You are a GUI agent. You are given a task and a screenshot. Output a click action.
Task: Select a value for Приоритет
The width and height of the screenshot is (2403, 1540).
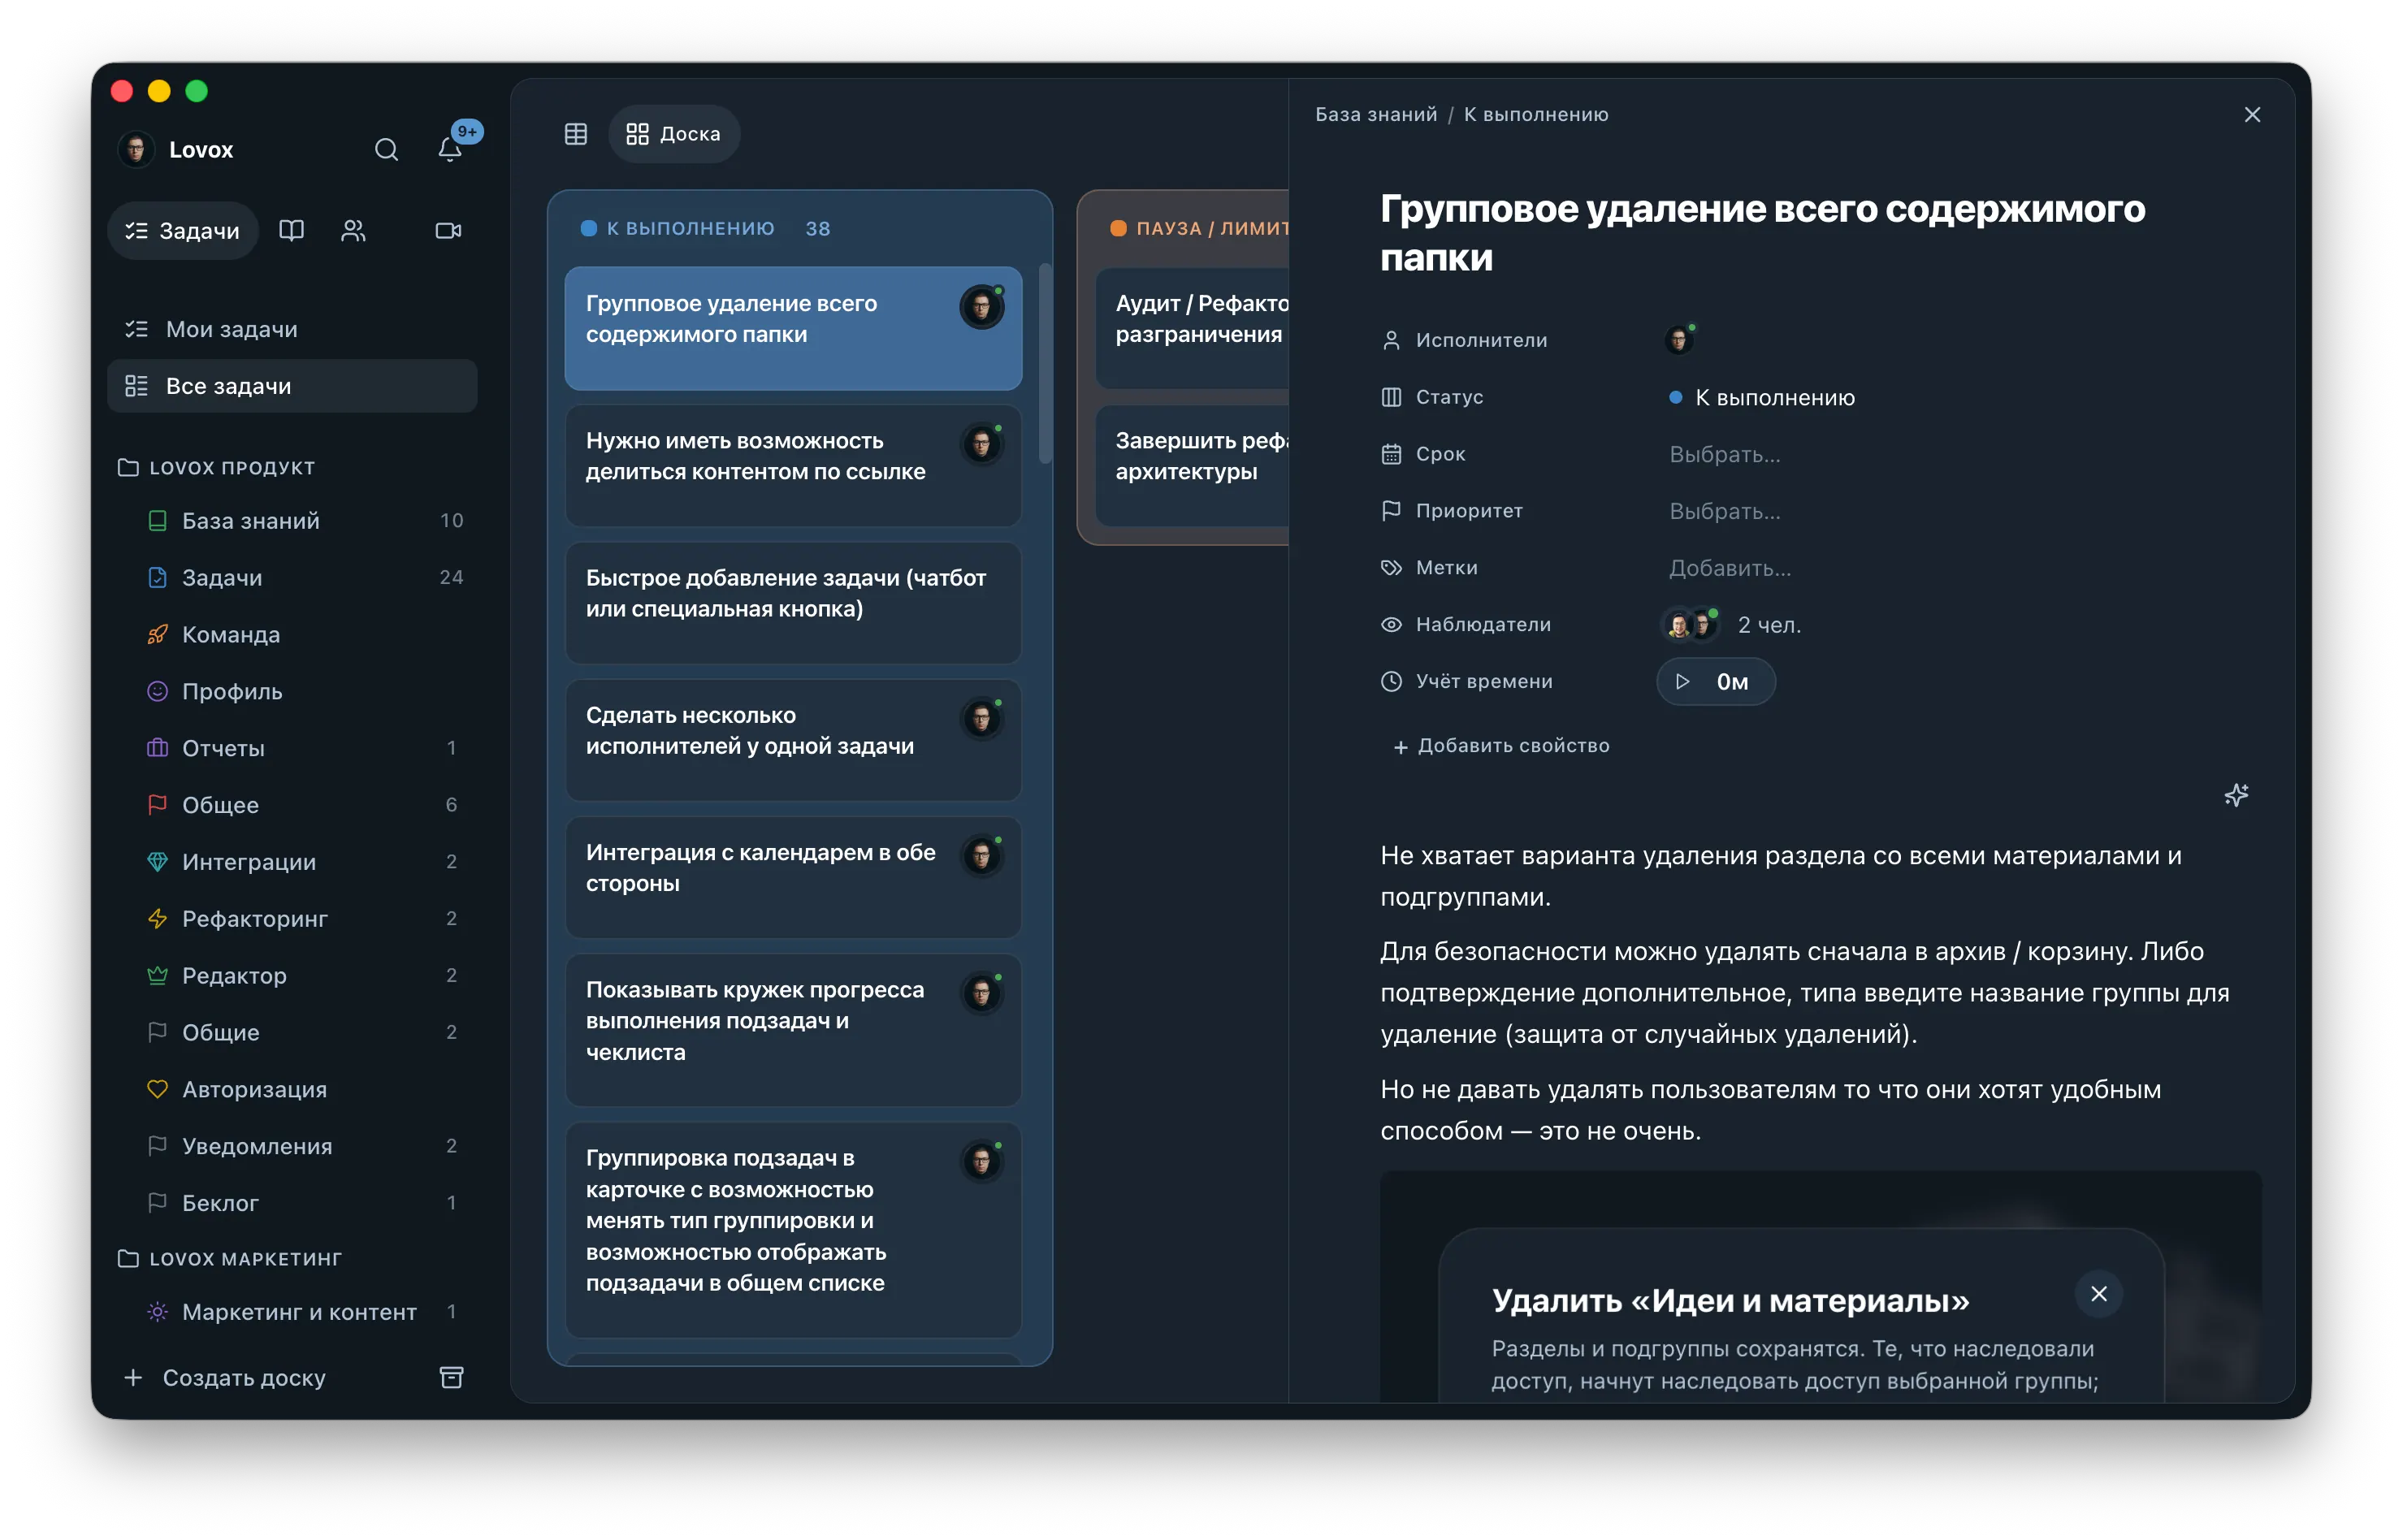(x=1725, y=511)
